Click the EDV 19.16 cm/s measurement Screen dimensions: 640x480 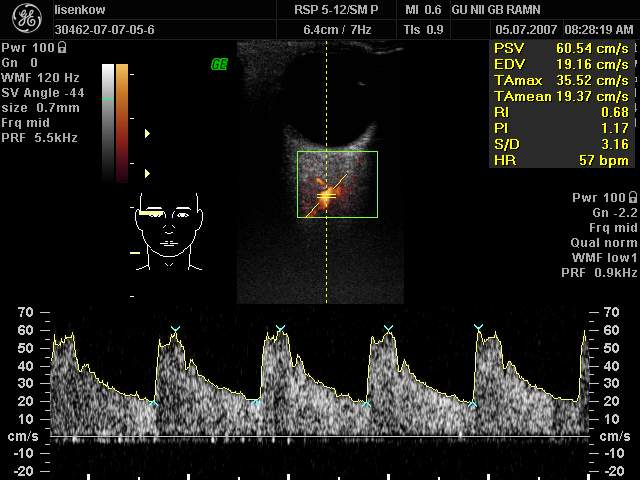[x=561, y=64]
